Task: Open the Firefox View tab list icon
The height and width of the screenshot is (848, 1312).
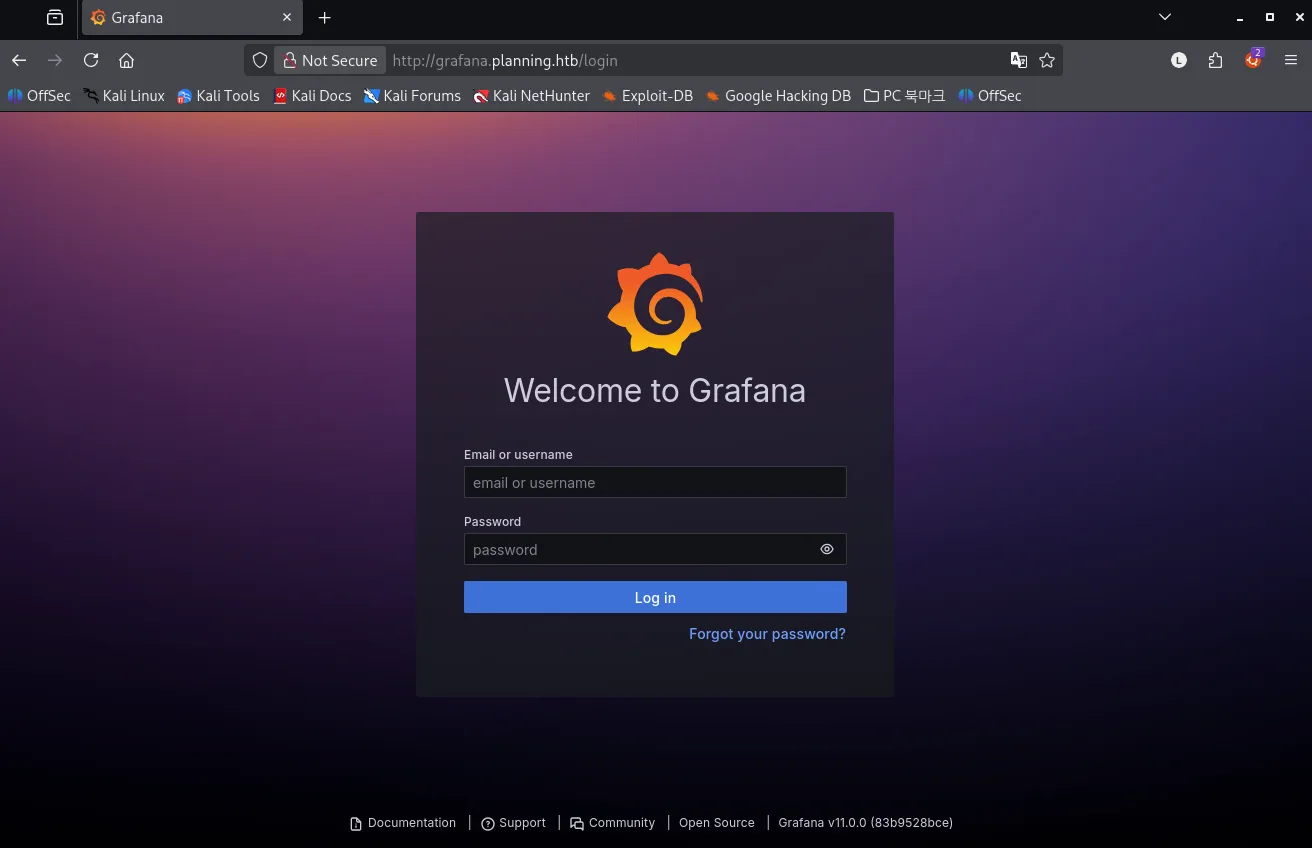Action: click(55, 18)
